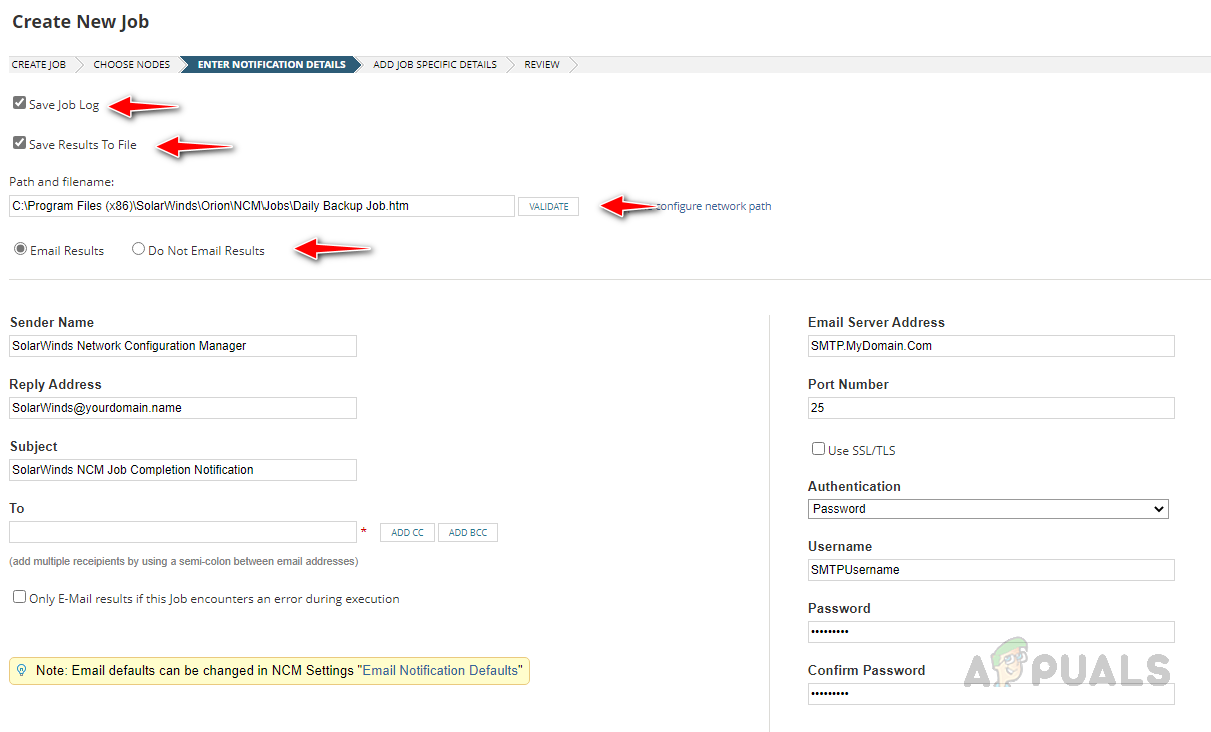Click the To recipients field
This screenshot has width=1211, height=732.
(x=183, y=532)
